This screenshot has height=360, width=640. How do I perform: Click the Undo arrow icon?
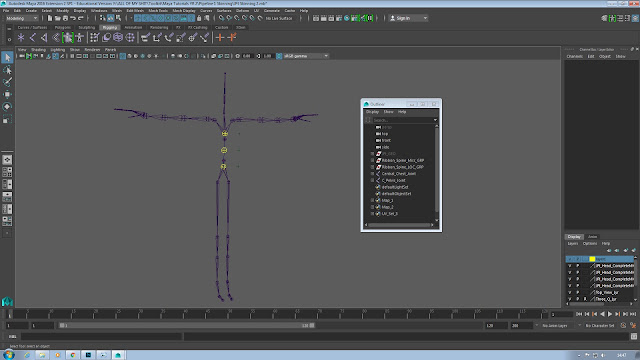point(73,18)
